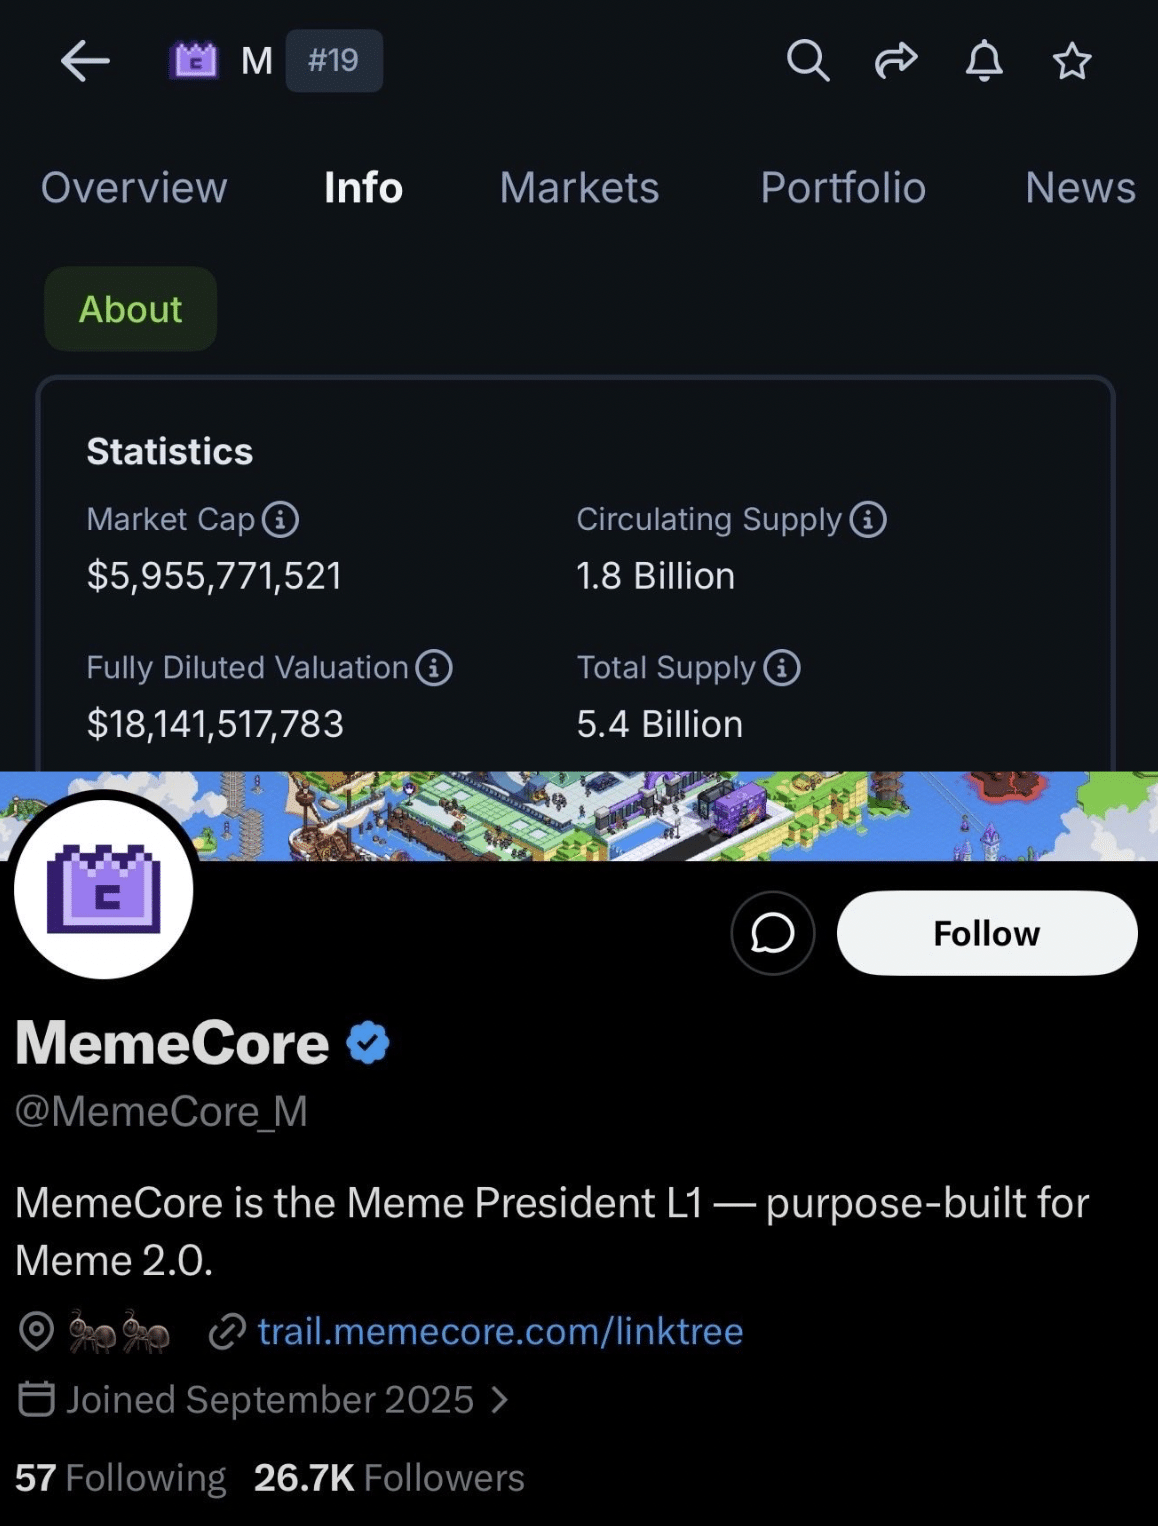This screenshot has height=1526, width=1158.
Task: Toggle the favorite star icon
Action: (1071, 61)
